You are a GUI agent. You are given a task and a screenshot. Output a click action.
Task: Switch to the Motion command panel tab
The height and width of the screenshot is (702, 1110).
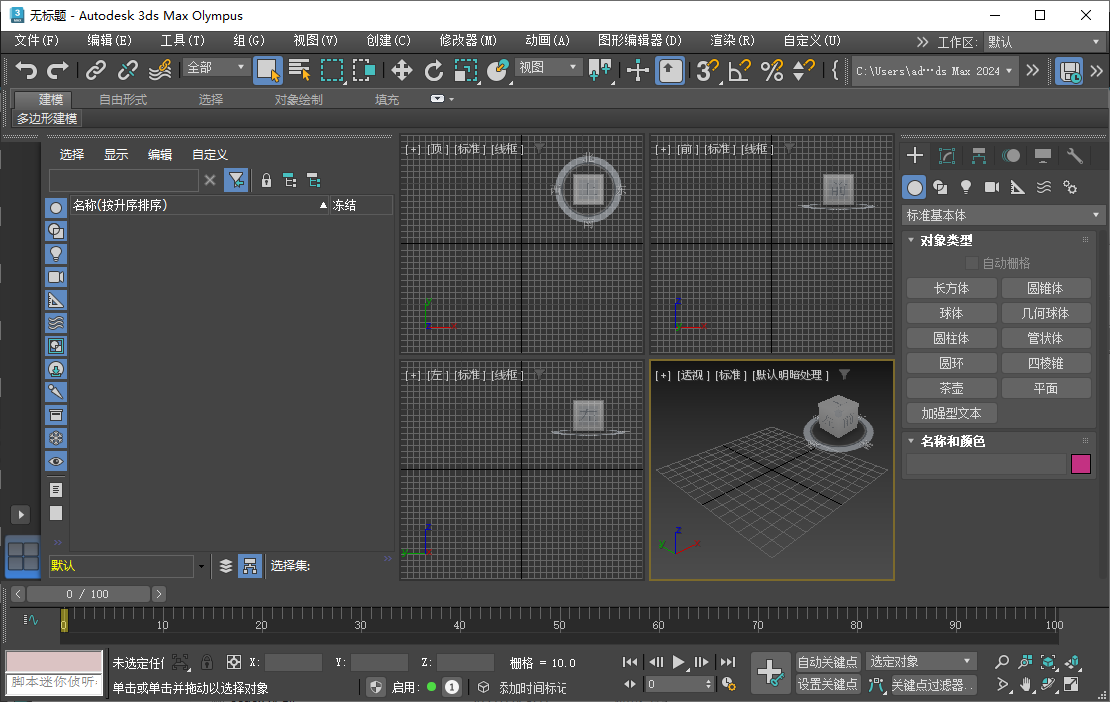(1011, 156)
